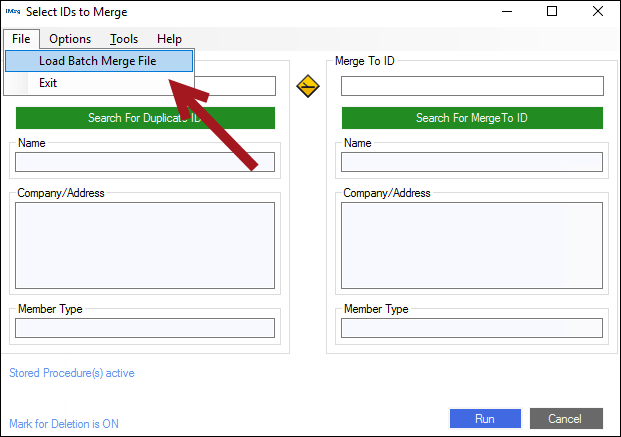This screenshot has width=621, height=437.
Task: Open the Help menu
Action: (169, 39)
